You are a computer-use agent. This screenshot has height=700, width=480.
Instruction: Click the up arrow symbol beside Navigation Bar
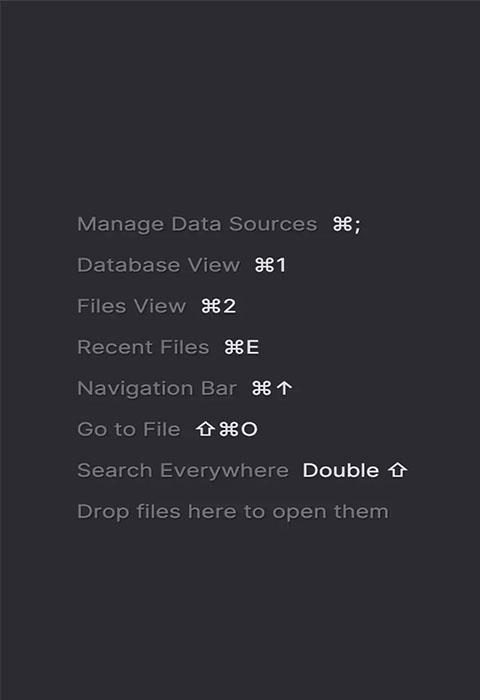coord(284,388)
